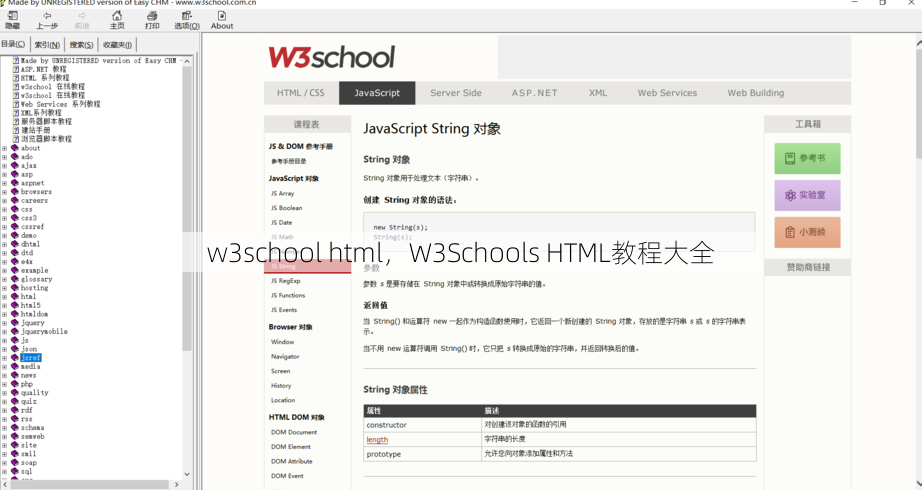Click the page icon beside 'XML系列教程'
The image size is (922, 490).
[x=16, y=113]
